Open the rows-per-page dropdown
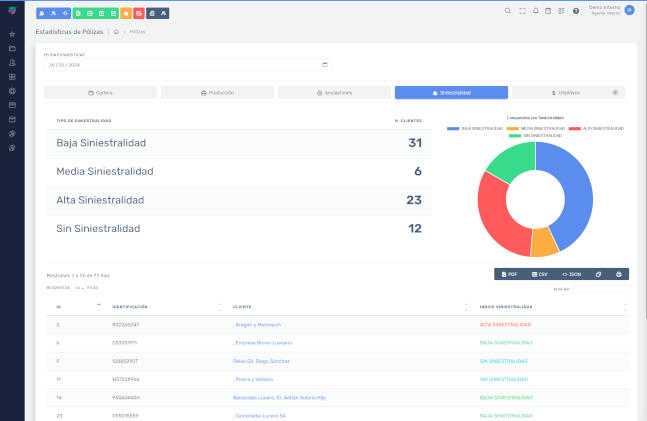Viewport: 647px width, 421px height. [x=78, y=287]
